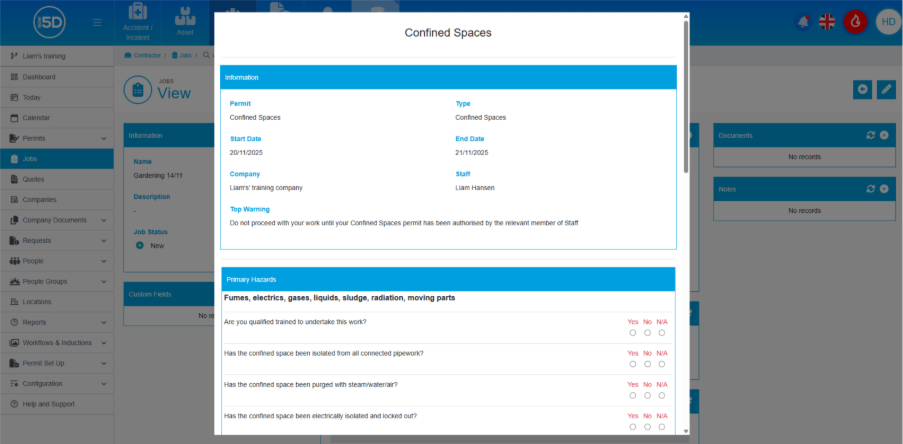Image resolution: width=903 pixels, height=444 pixels.
Task: Click the modal Information section header
Action: [x=448, y=77]
